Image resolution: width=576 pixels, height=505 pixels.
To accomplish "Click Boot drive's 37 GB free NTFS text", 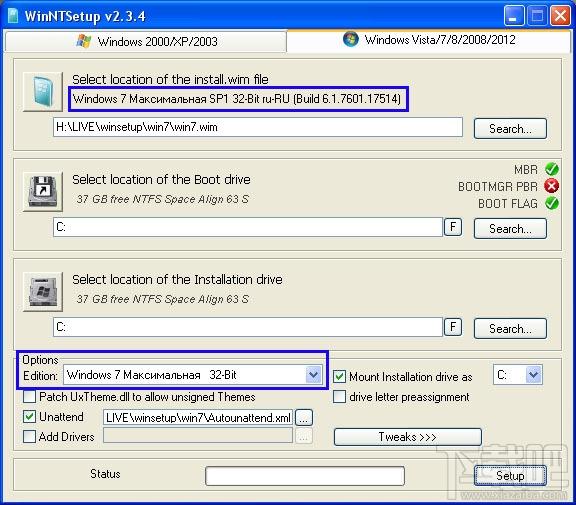I will [163, 199].
